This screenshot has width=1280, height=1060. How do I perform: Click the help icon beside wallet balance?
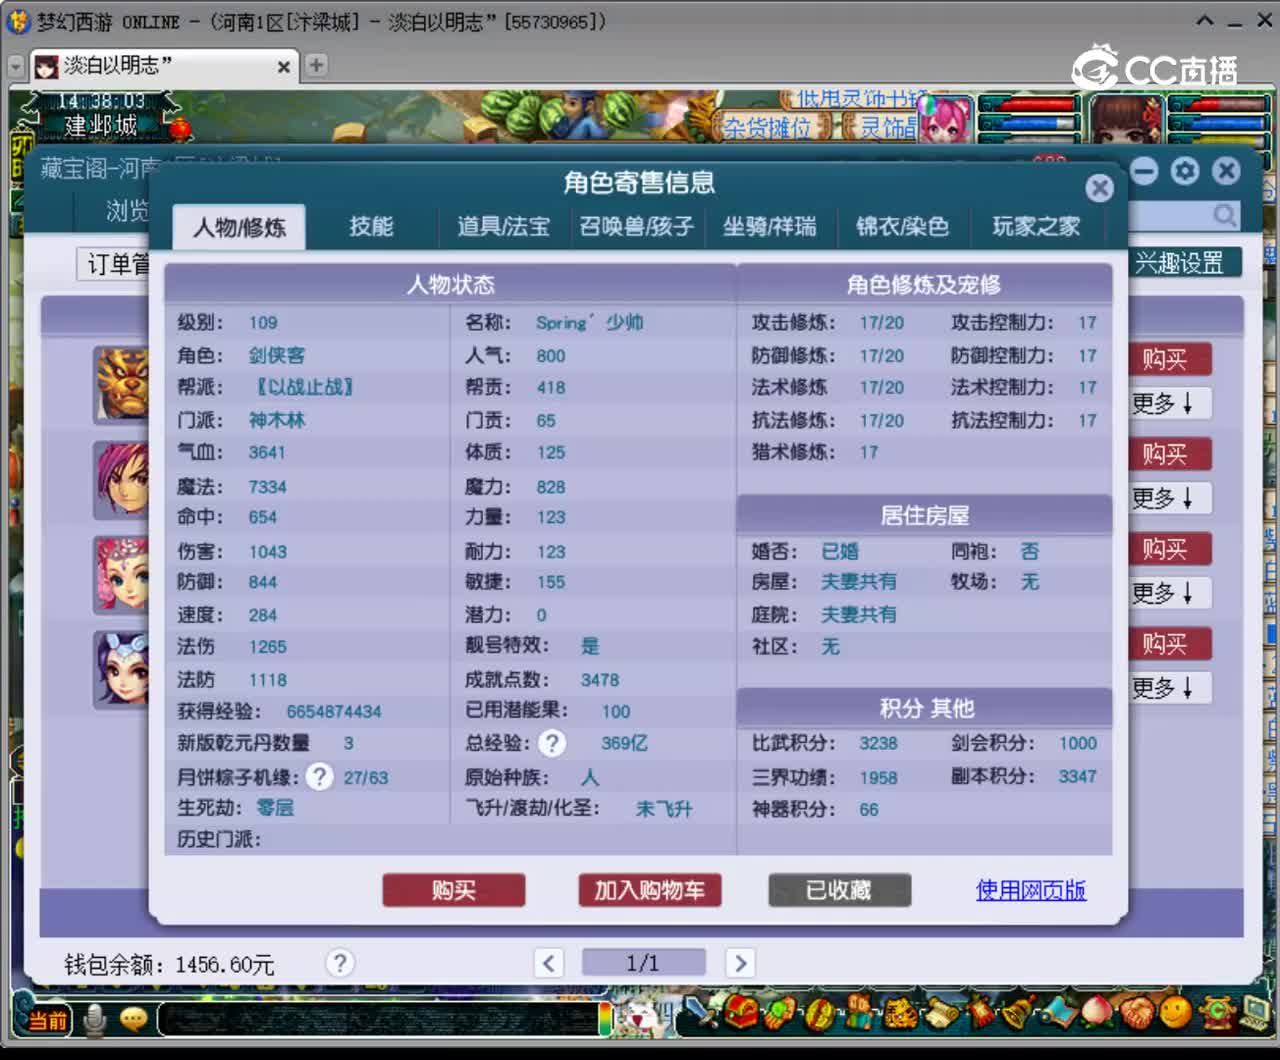(x=340, y=963)
